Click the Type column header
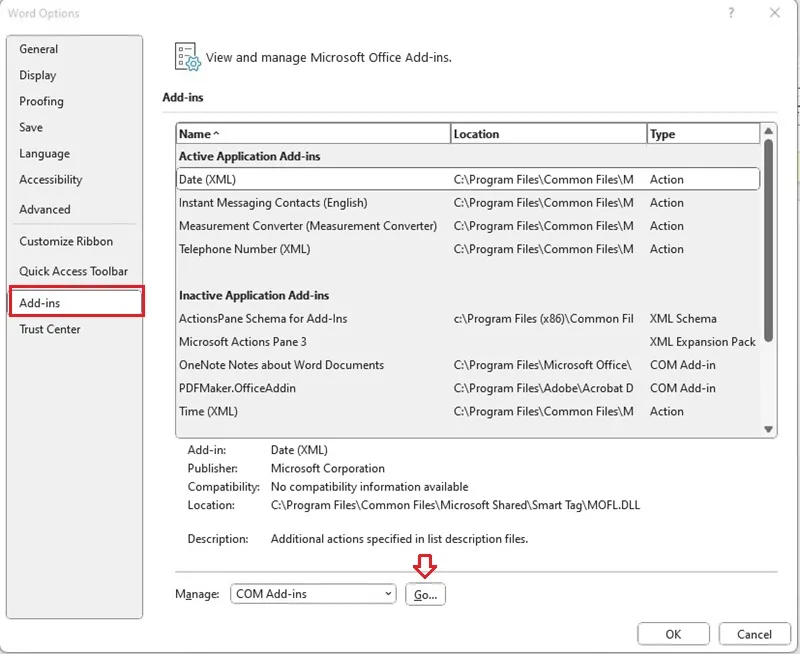Image resolution: width=800 pixels, height=654 pixels. click(x=704, y=134)
